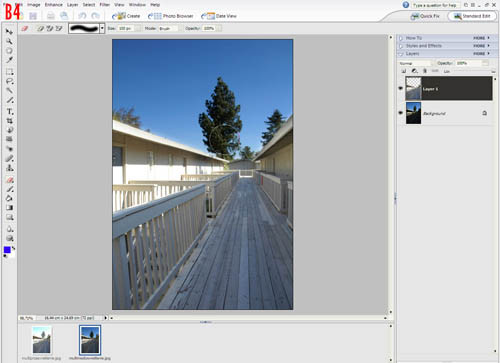Open the brush preset picker dropdown
Screen dimensions: 500x363
tap(102, 28)
